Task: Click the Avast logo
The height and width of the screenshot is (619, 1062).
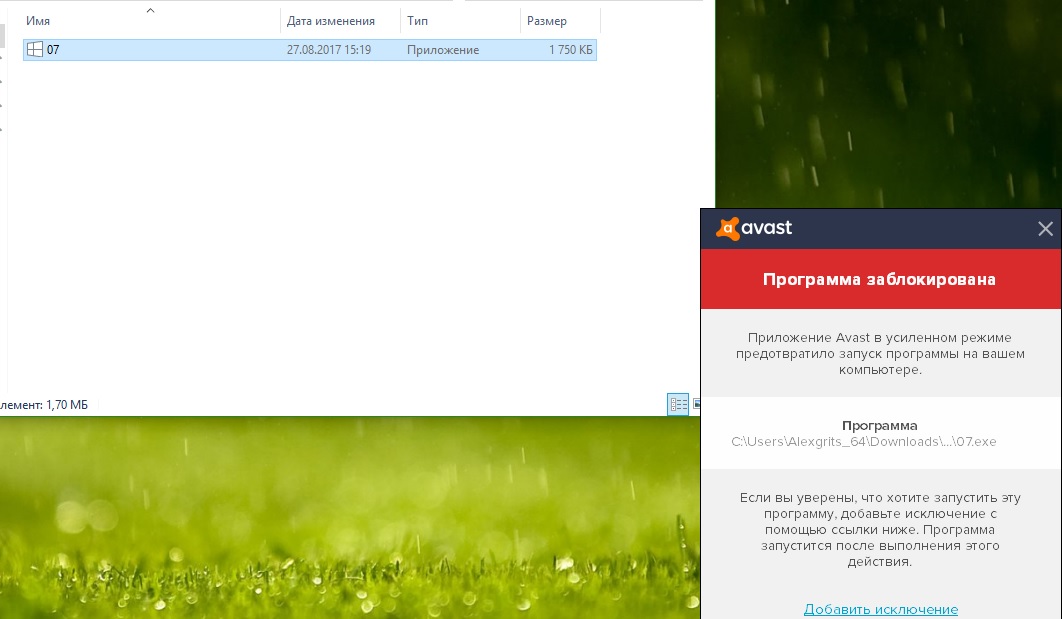Action: point(754,228)
